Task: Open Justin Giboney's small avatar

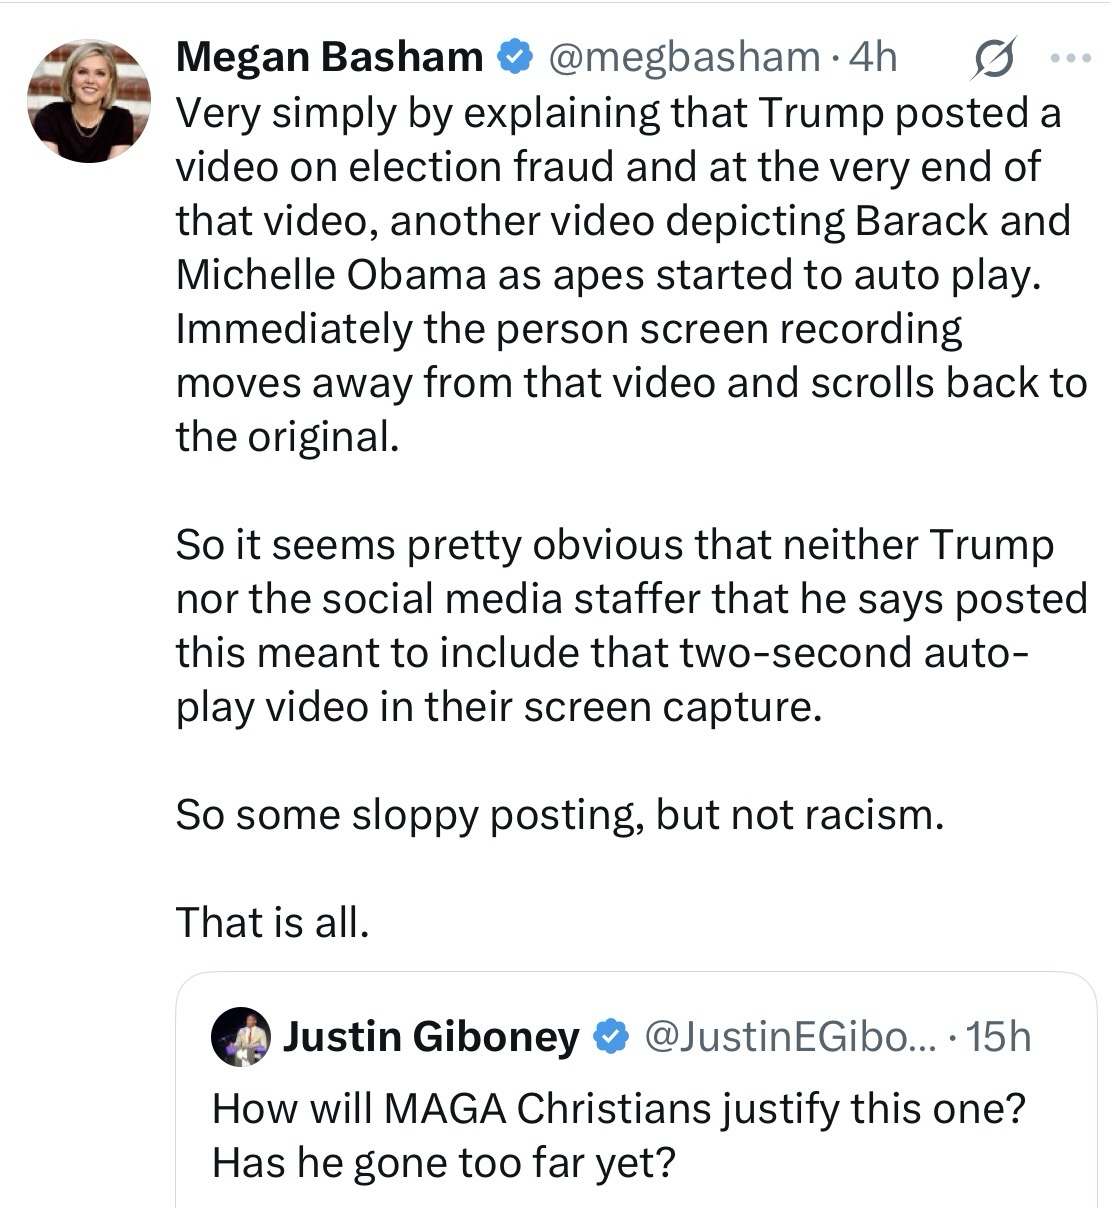Action: click(x=241, y=1038)
